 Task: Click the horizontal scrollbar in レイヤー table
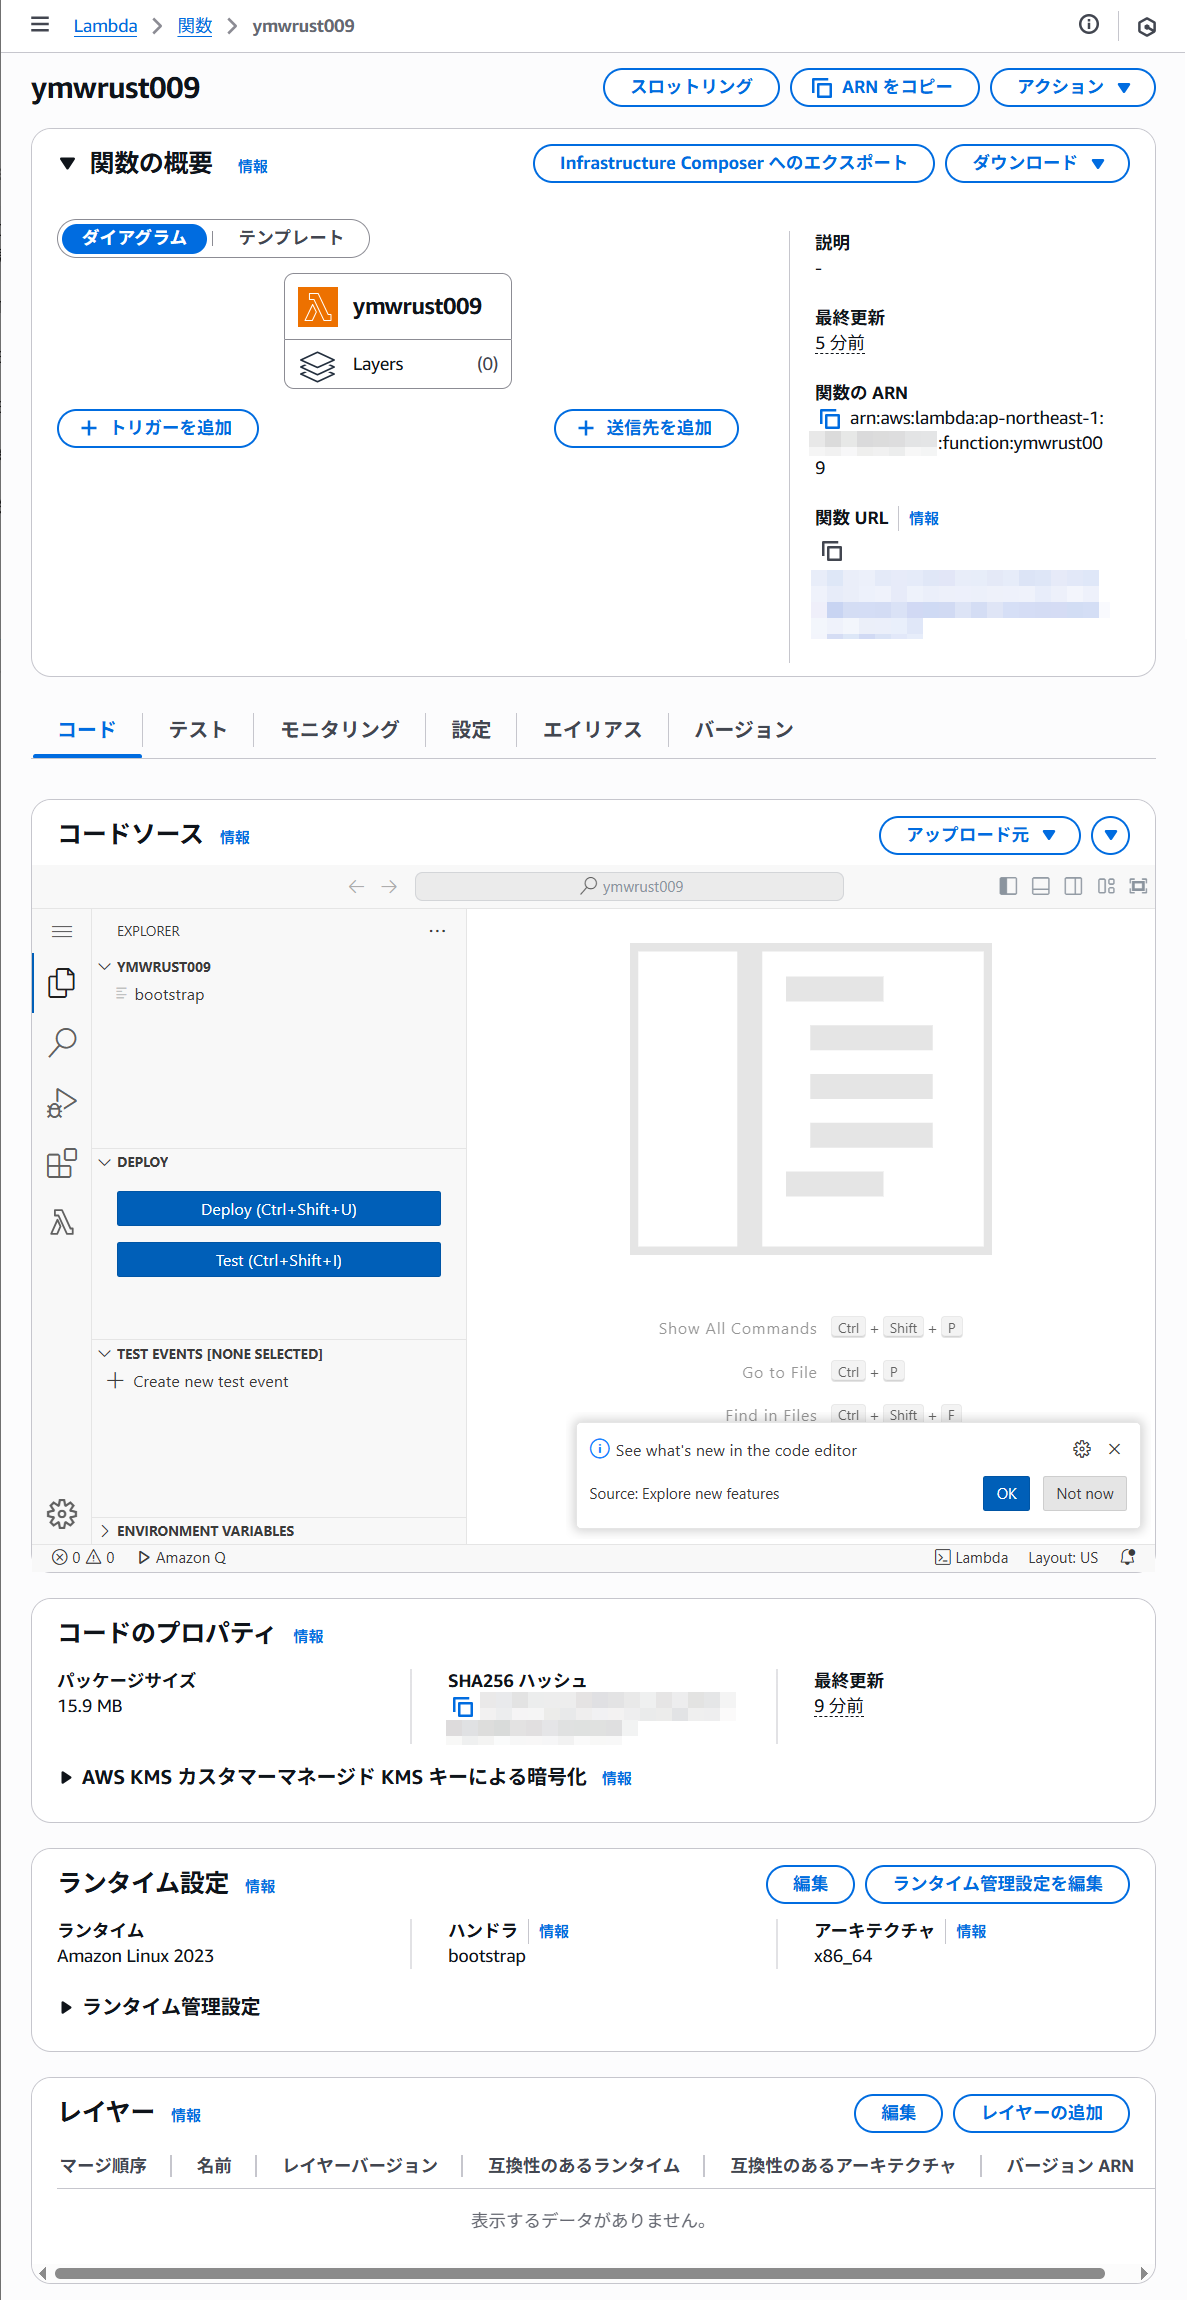(x=580, y=2273)
